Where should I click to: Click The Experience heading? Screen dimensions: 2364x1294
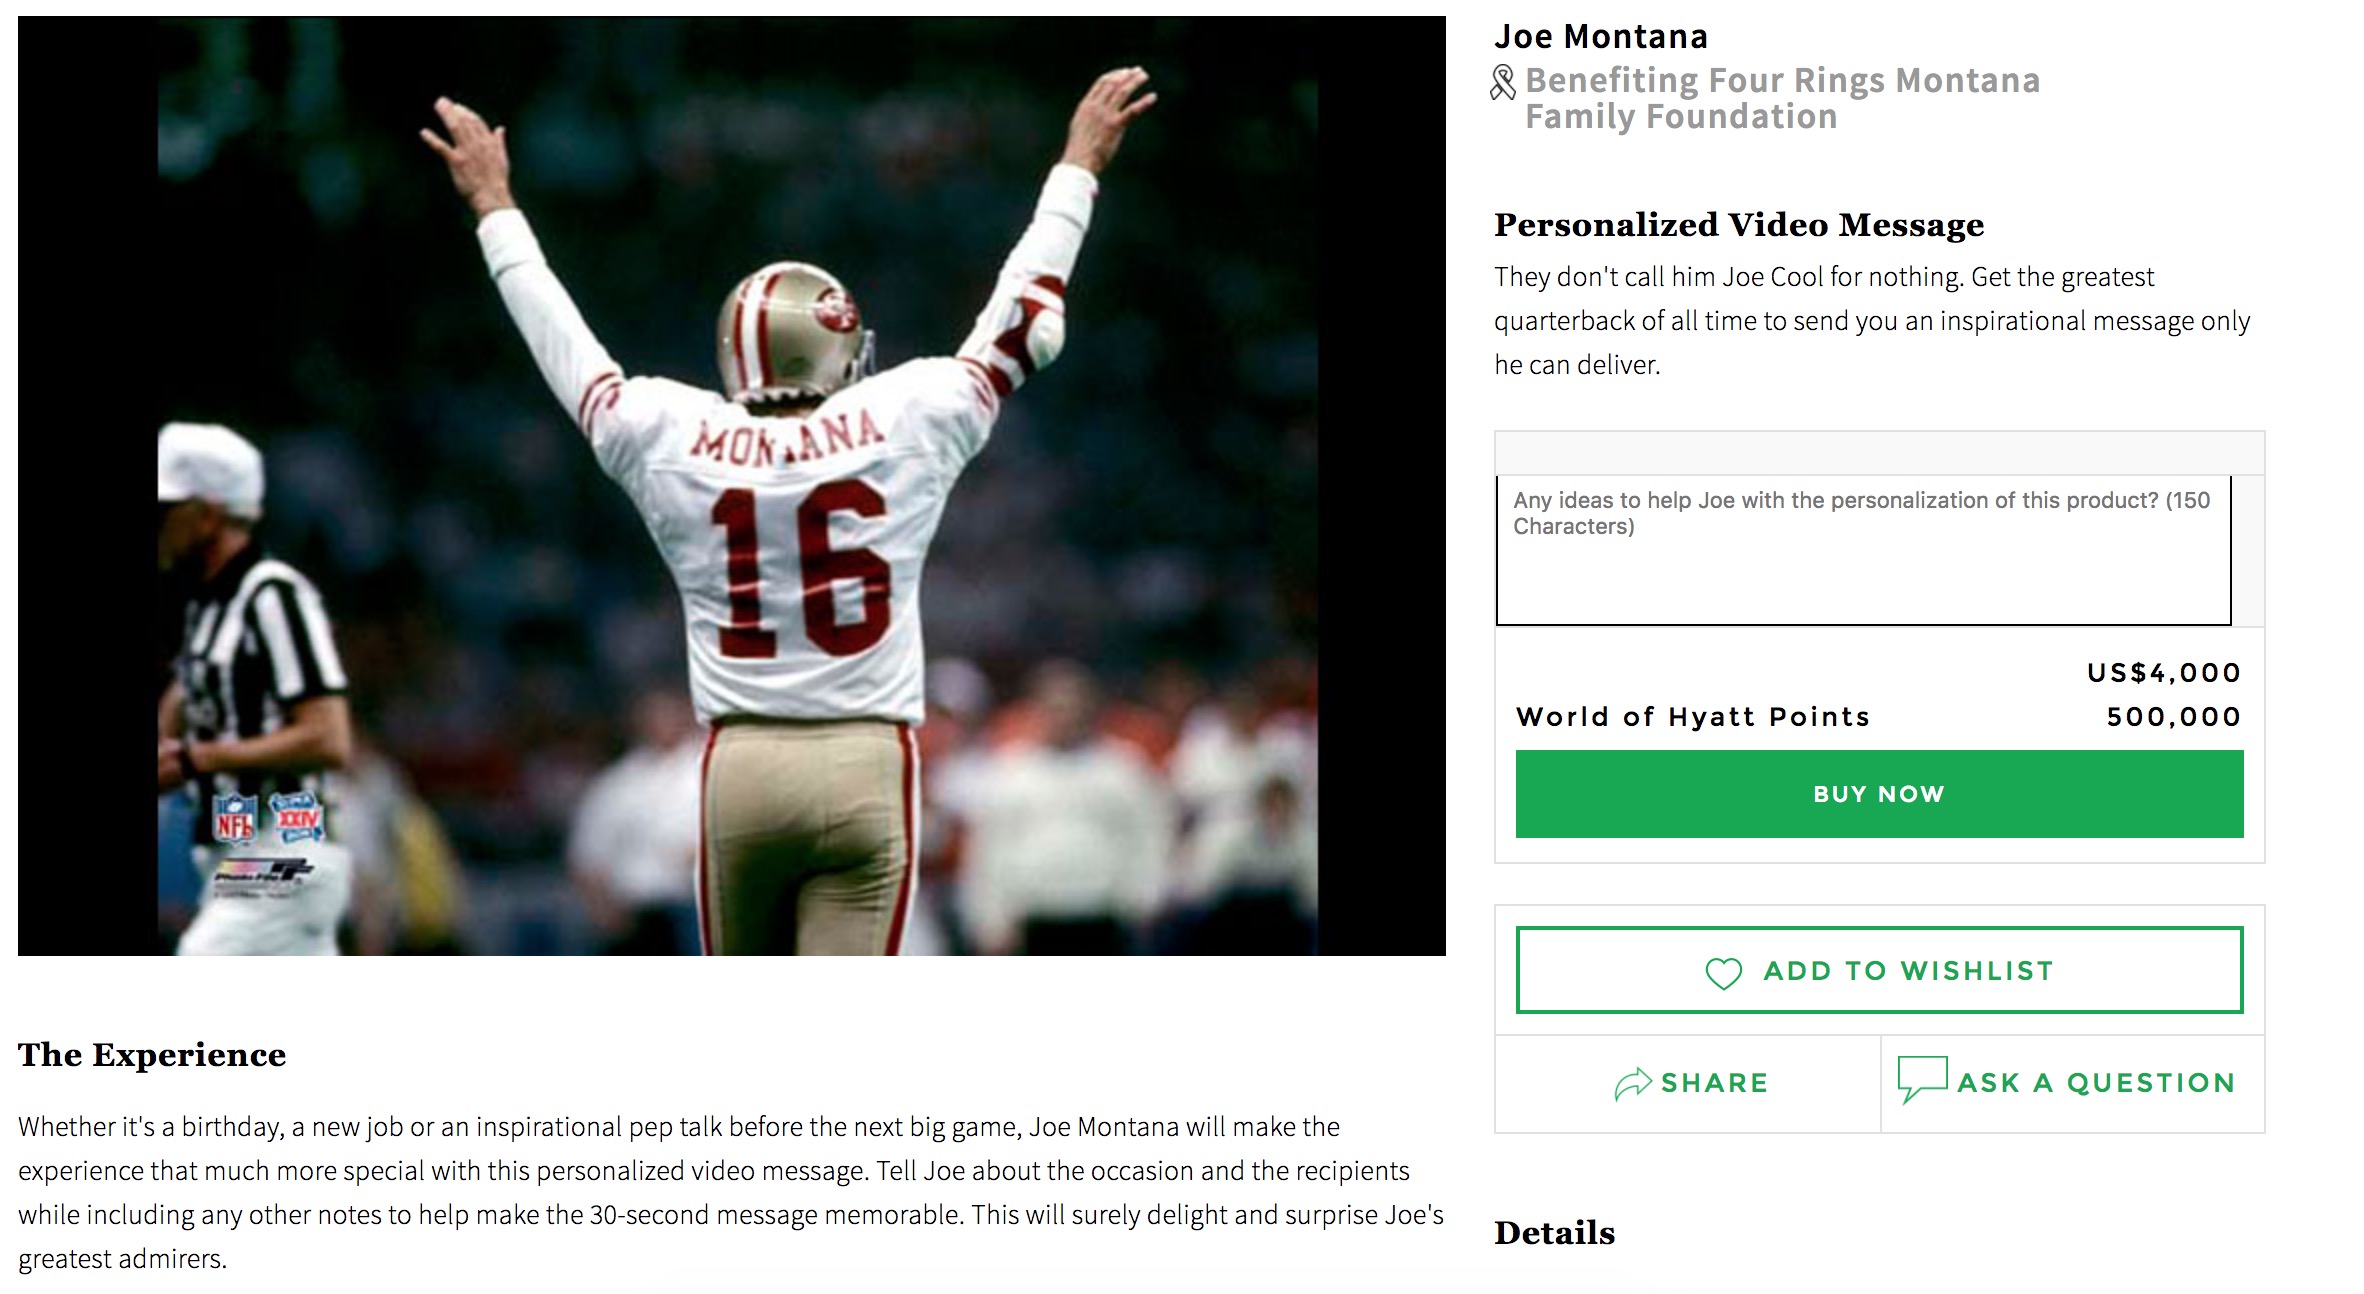click(152, 1055)
